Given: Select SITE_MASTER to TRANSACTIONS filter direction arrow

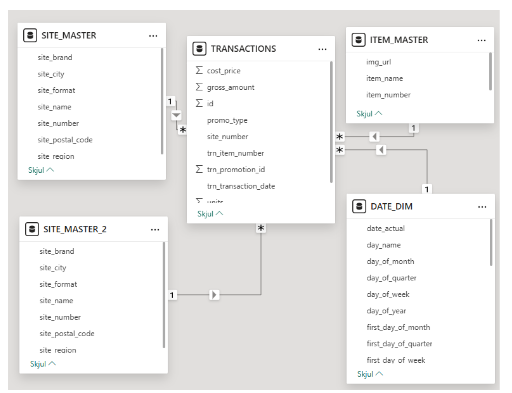Looking at the screenshot, I should (176, 115).
